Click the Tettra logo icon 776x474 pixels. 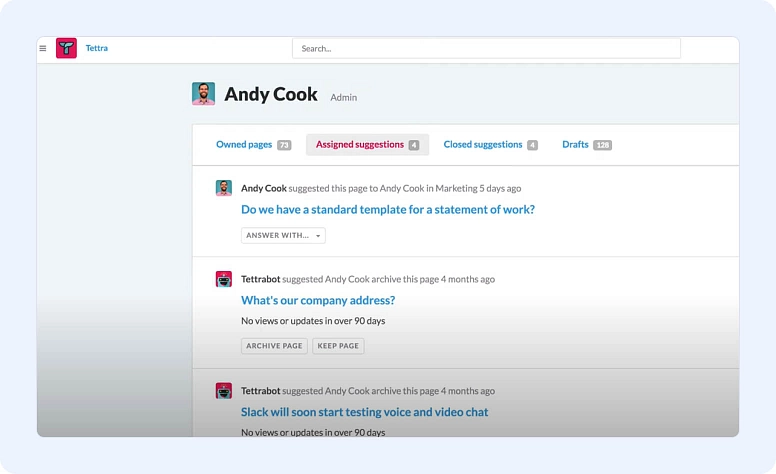coord(66,48)
